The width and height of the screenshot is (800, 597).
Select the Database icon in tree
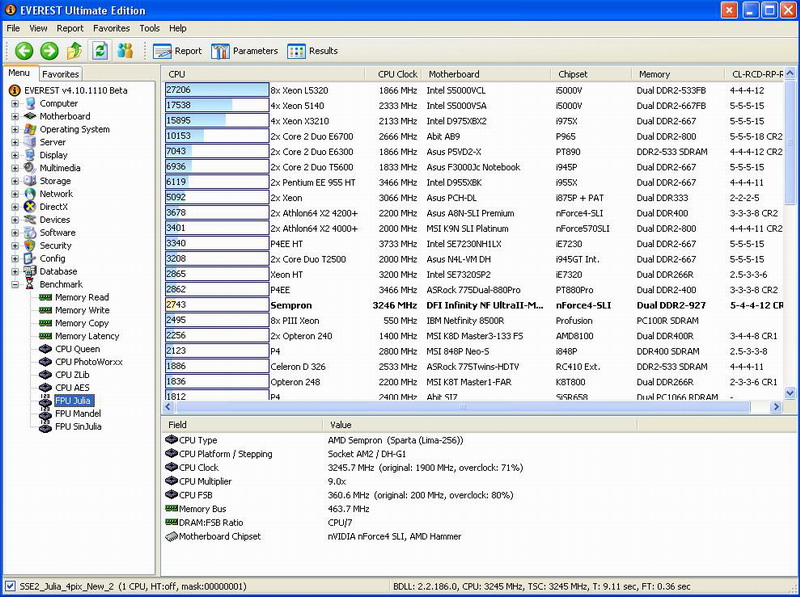30,271
